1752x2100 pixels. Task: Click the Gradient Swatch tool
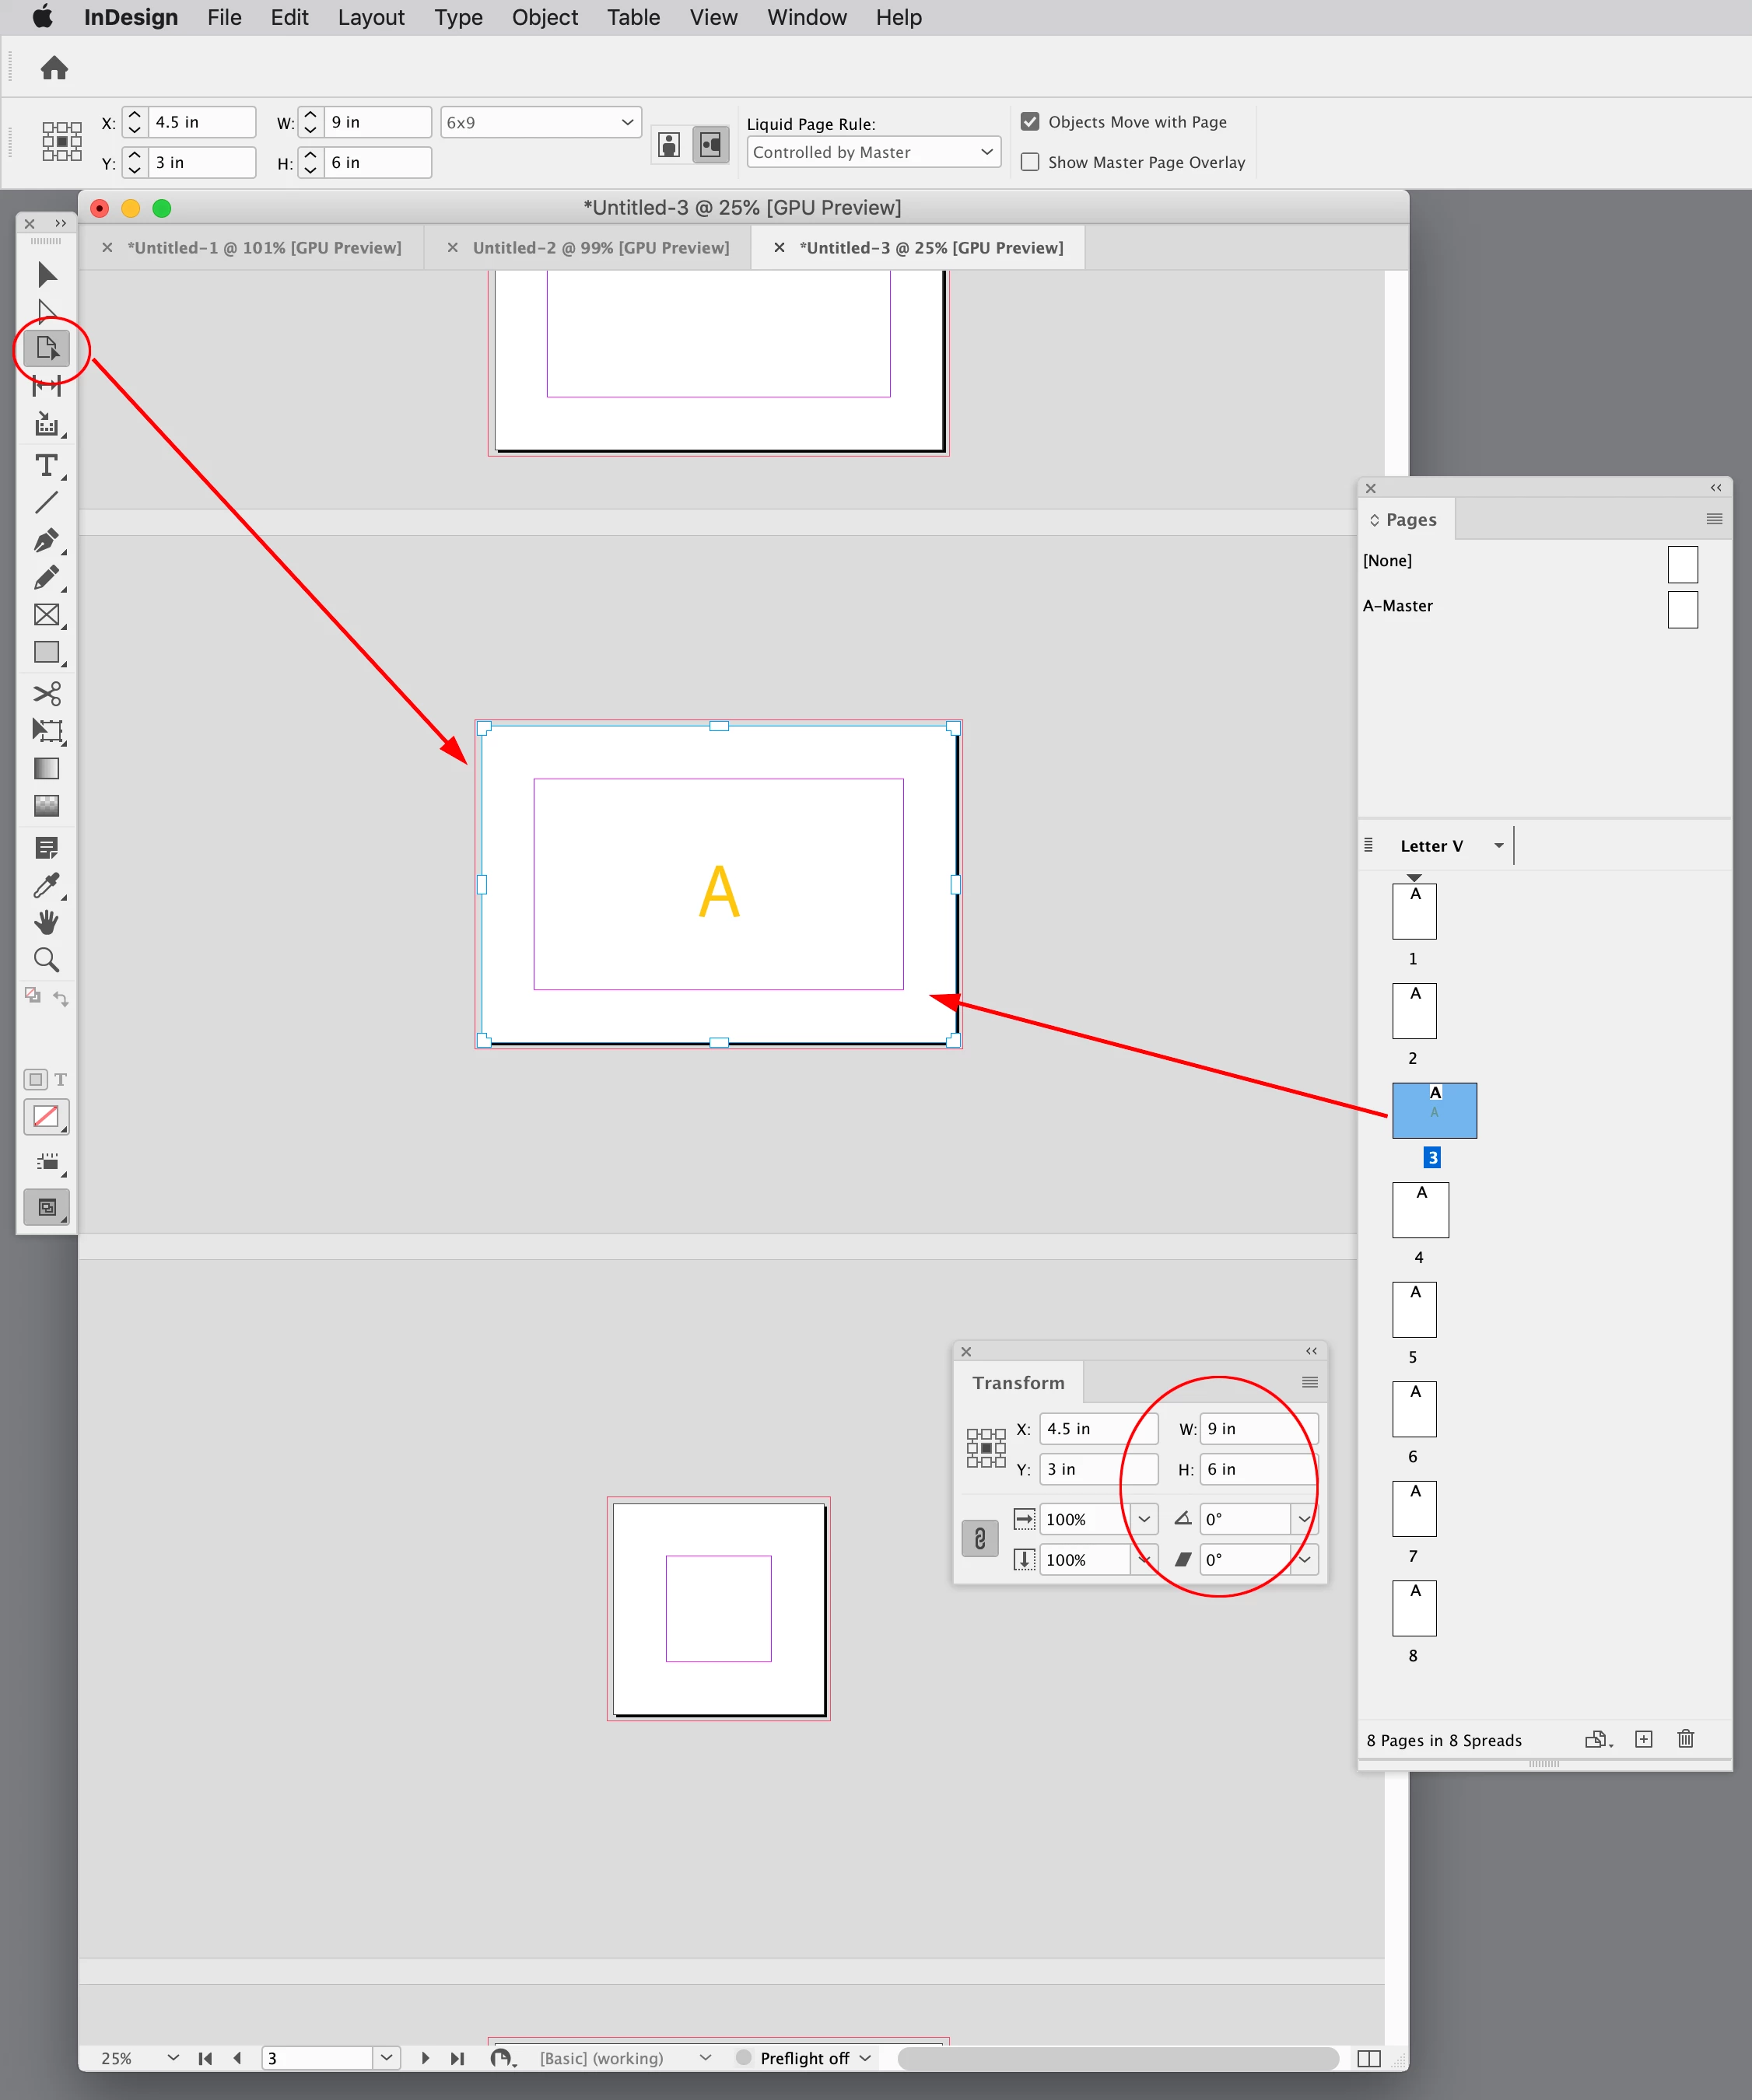tap(46, 769)
